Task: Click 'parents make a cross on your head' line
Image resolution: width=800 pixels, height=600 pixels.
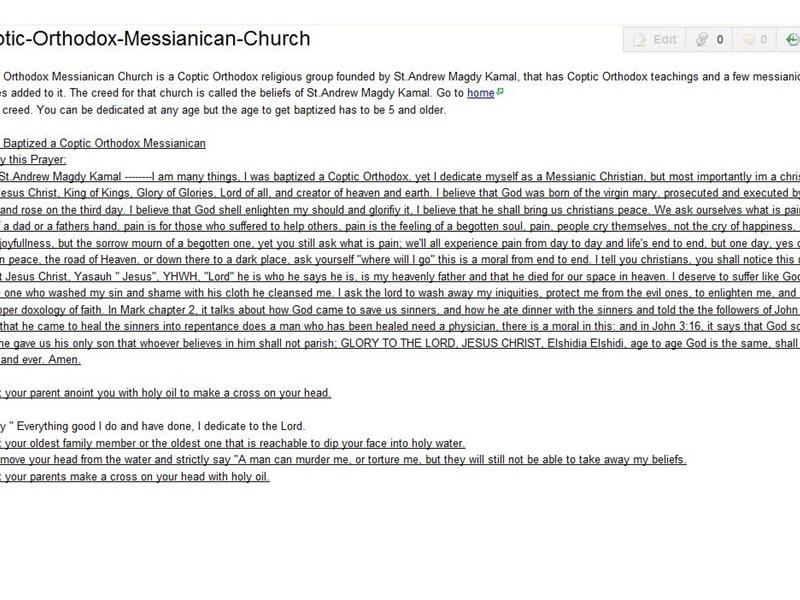Action: click(135, 477)
